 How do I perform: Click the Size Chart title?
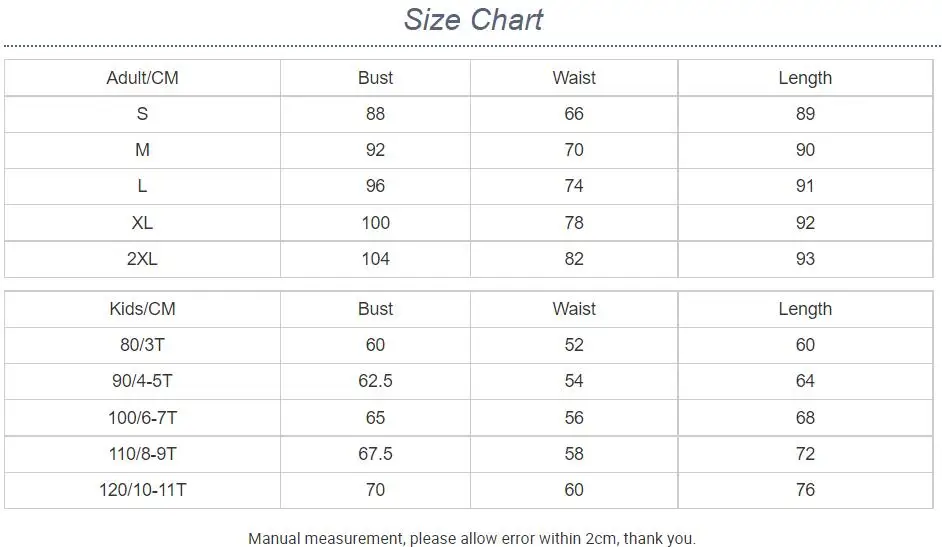(473, 20)
